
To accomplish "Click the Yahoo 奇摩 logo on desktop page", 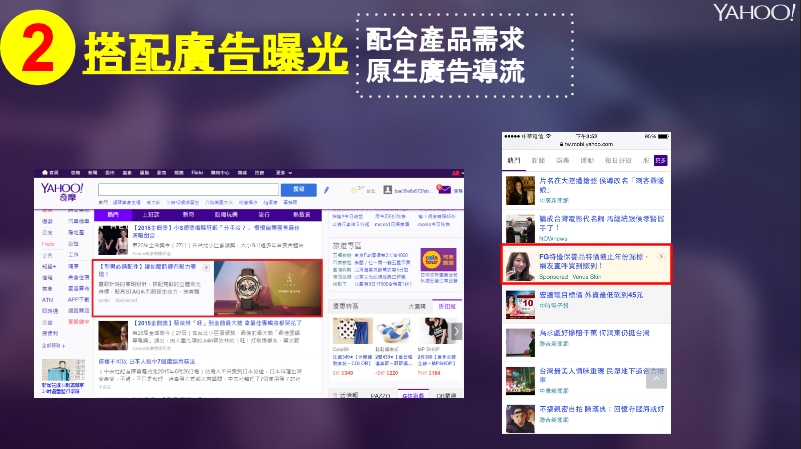I will click(63, 190).
